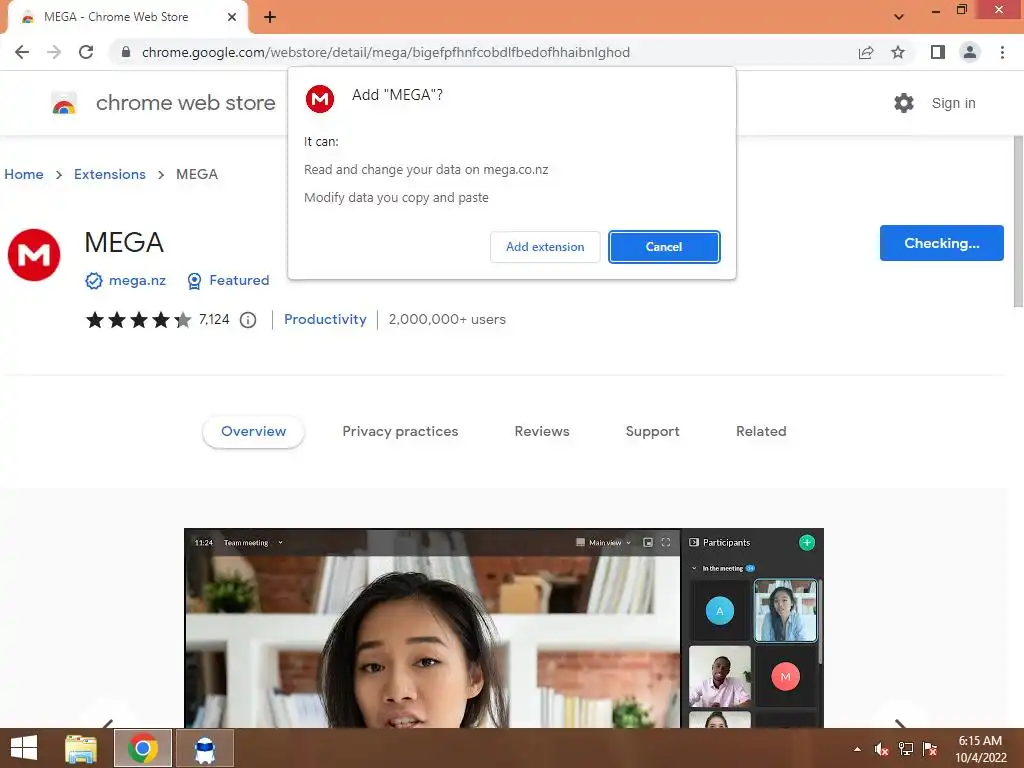
Task: Click the Featured label link
Action: click(239, 281)
